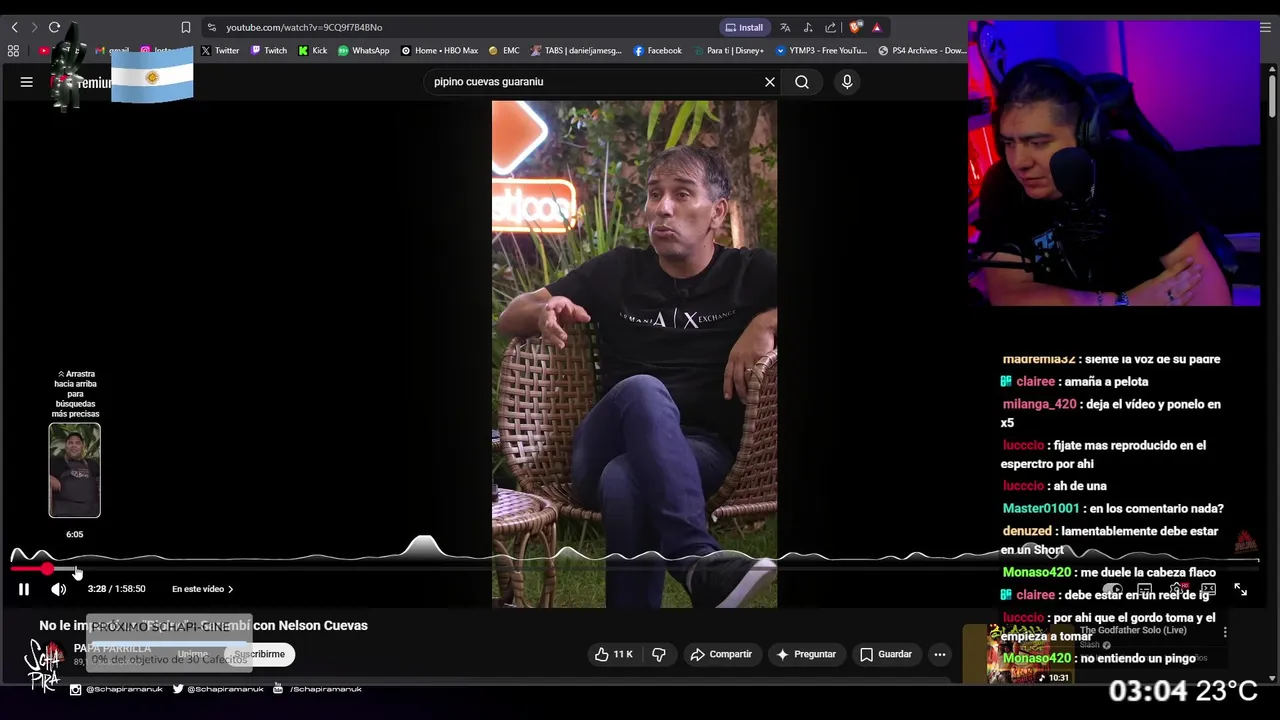Open the Kick bookmark
Viewport: 1280px width, 720px height.
point(313,50)
